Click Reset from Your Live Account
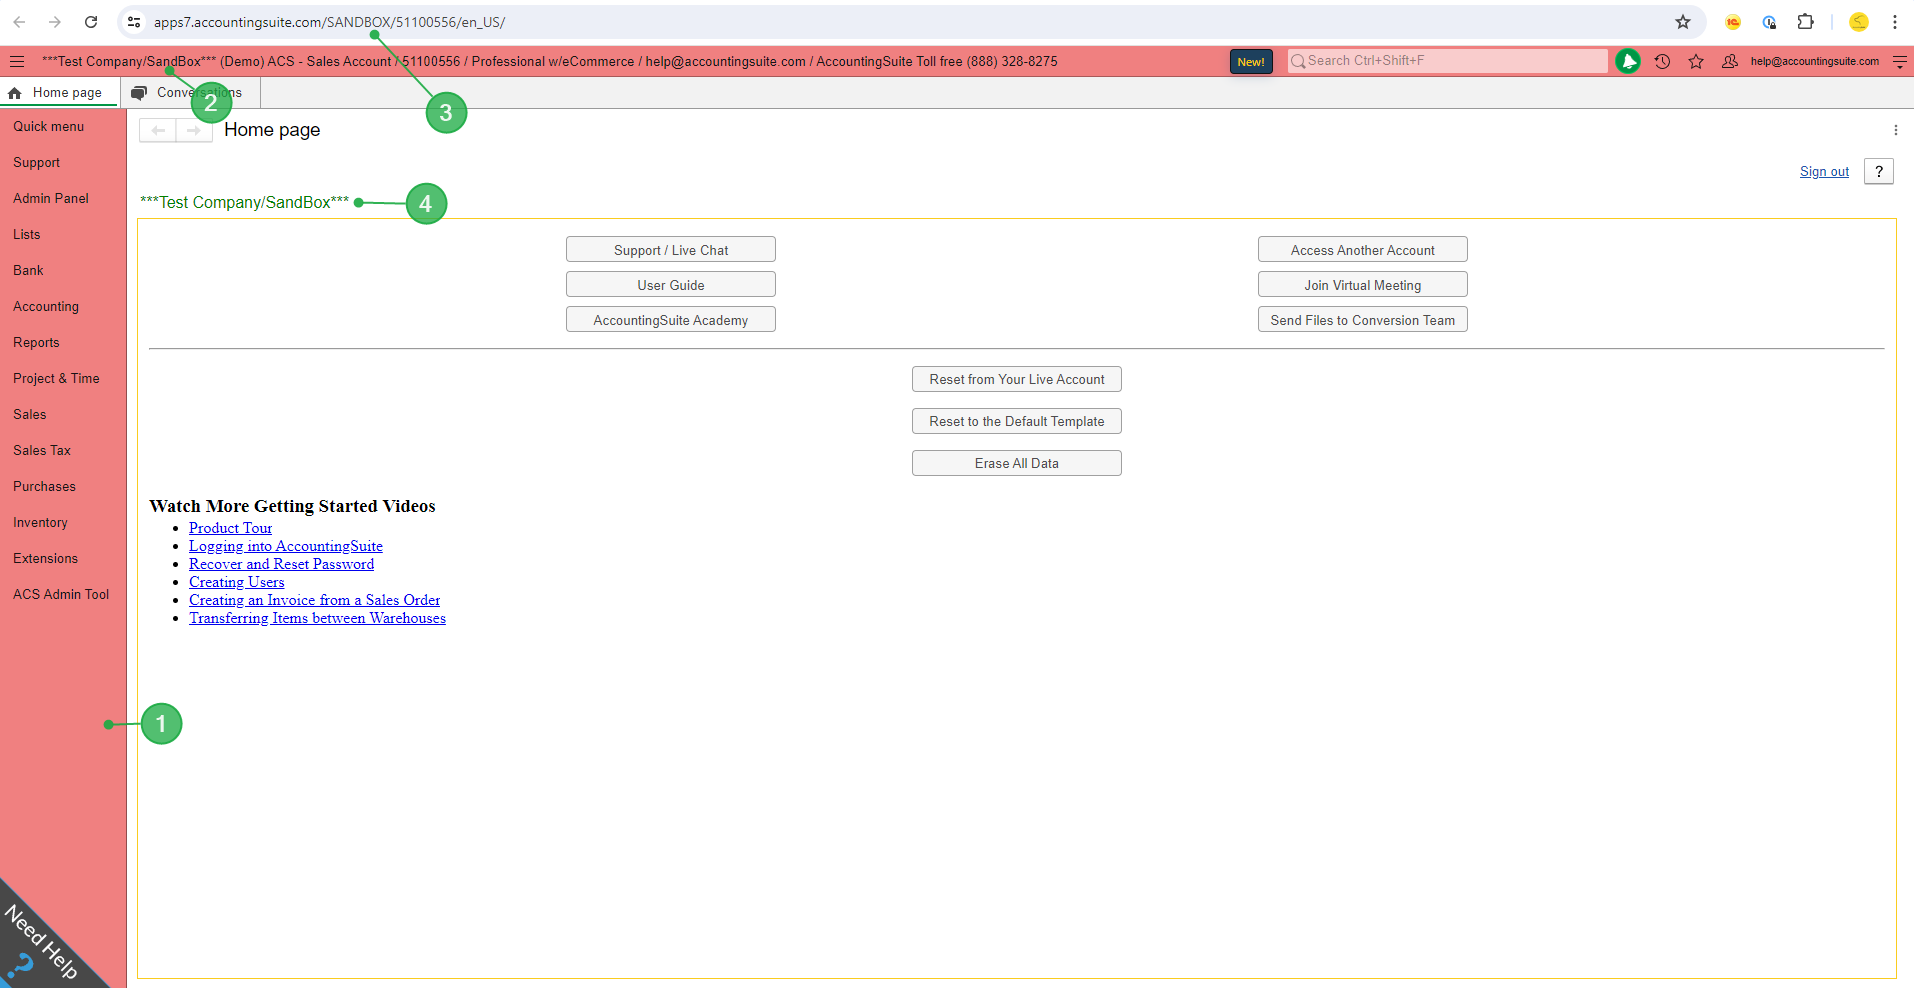The height and width of the screenshot is (988, 1914). pyautogui.click(x=1017, y=379)
